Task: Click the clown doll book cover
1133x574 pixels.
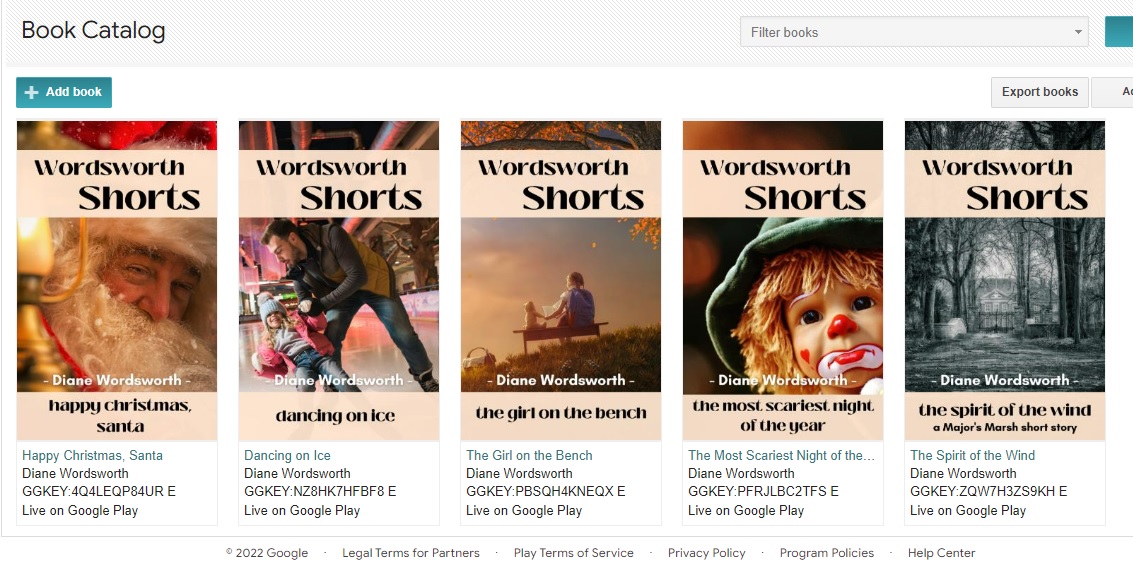Action: (x=783, y=280)
